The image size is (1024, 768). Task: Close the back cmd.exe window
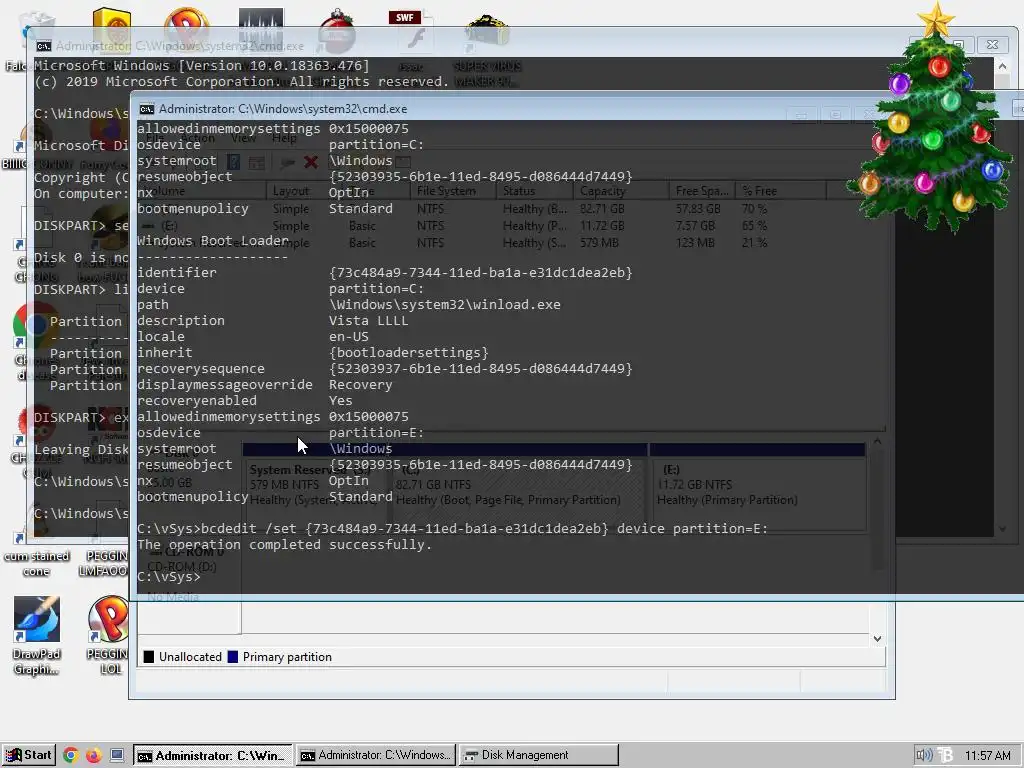[992, 44]
